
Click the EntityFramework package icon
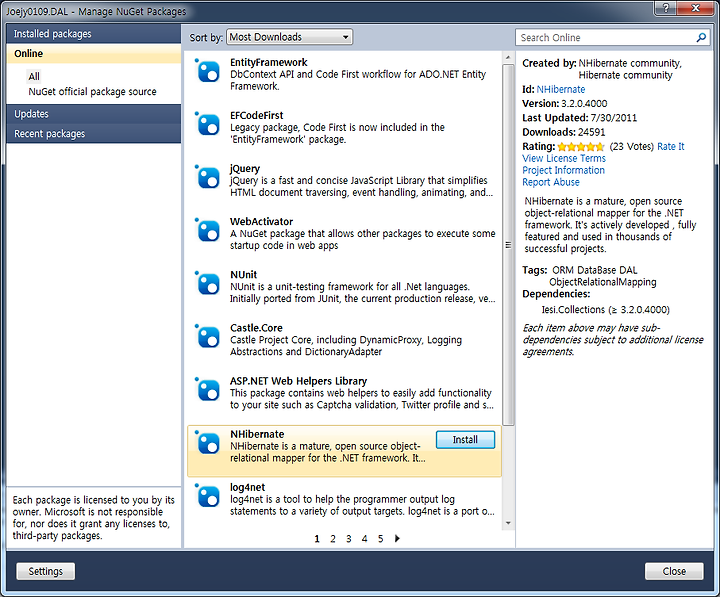208,71
